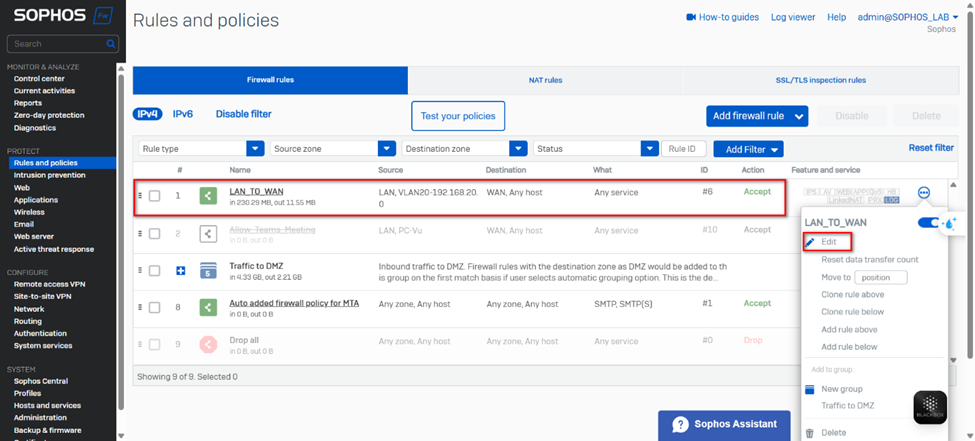Click the How-to guides video icon
The width and height of the screenshot is (975, 441).
(690, 17)
